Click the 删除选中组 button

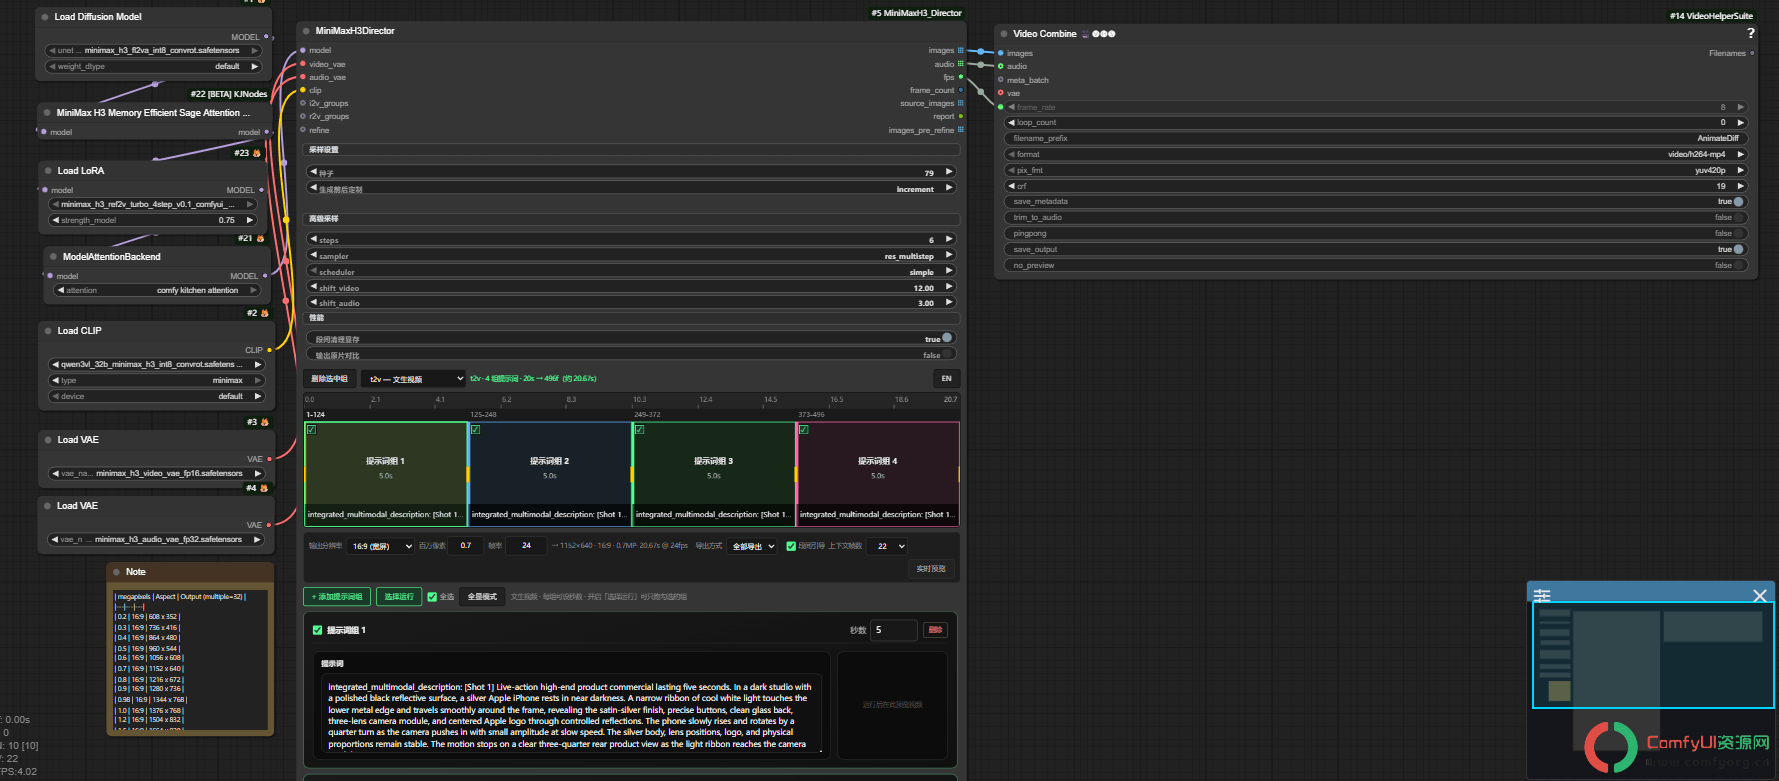pos(329,379)
